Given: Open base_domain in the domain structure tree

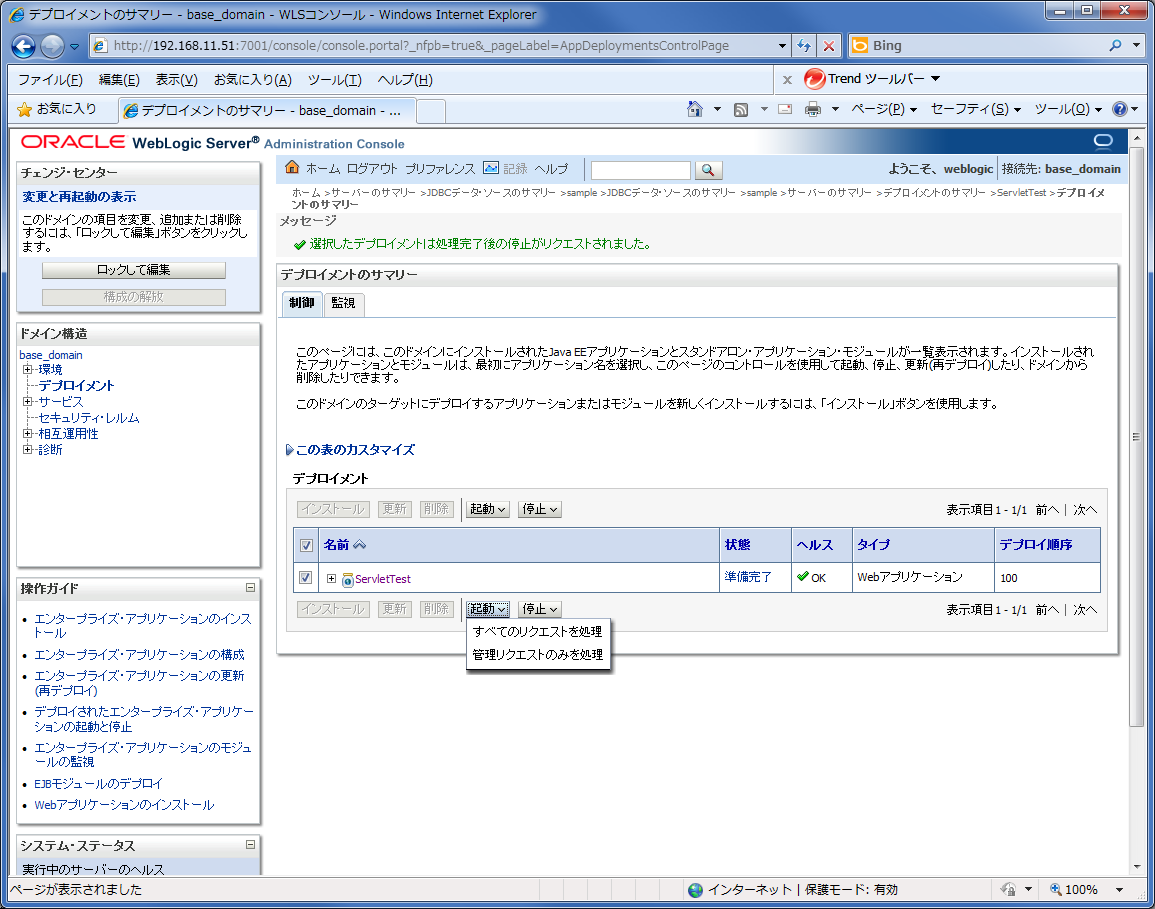Looking at the screenshot, I should click(51, 355).
